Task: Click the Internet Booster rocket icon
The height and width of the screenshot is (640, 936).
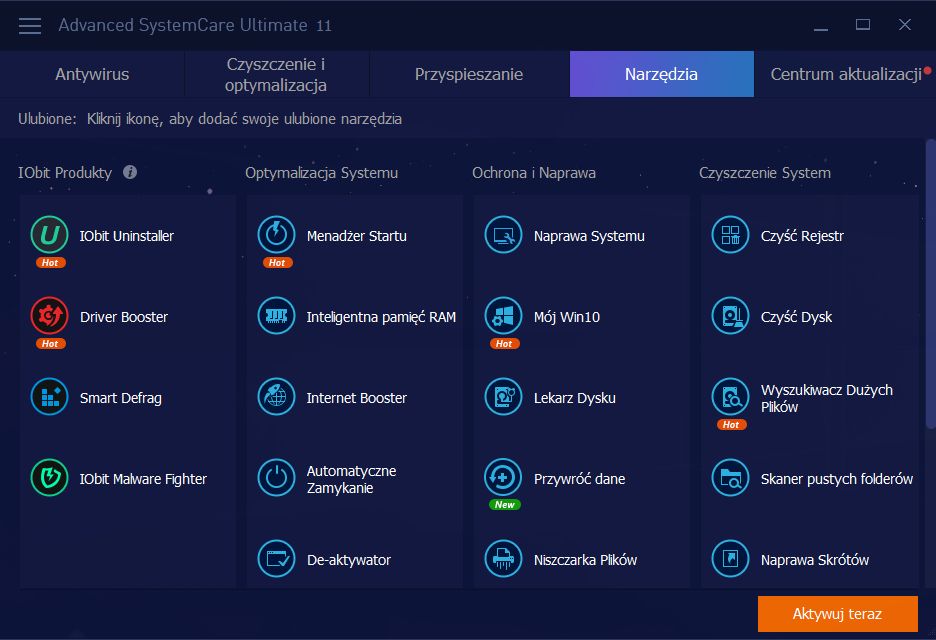Action: (x=276, y=397)
